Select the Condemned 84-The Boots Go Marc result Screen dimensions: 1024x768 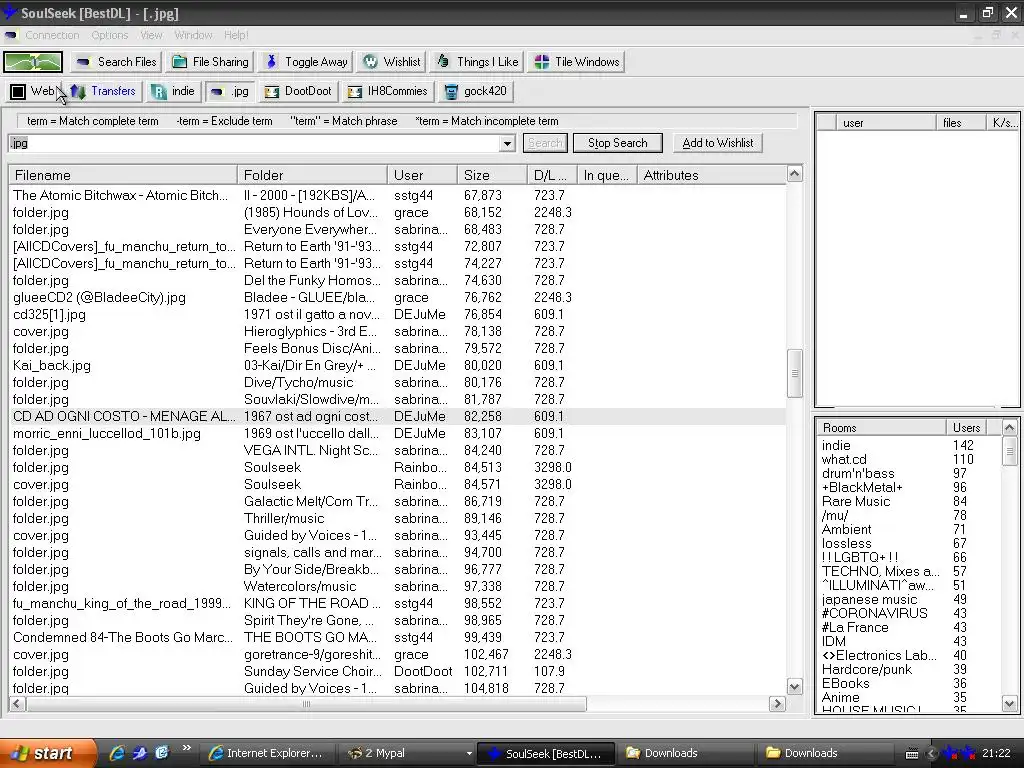point(398,637)
